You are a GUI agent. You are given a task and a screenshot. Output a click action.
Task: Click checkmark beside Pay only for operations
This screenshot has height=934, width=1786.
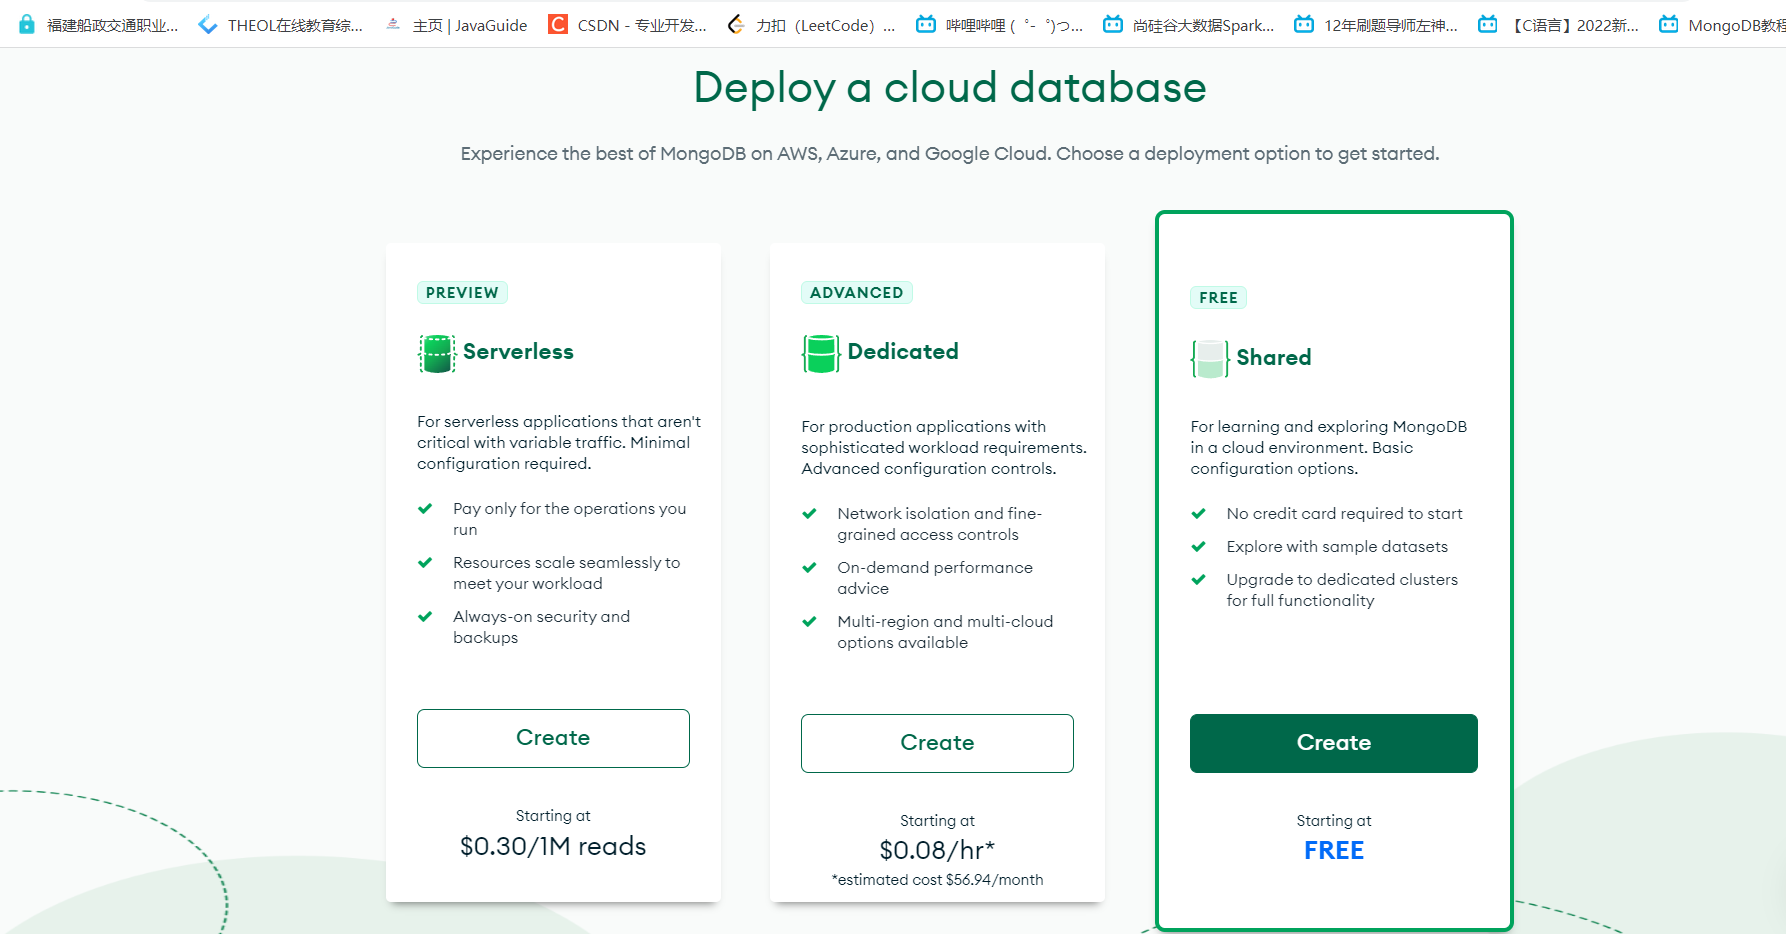coord(425,508)
